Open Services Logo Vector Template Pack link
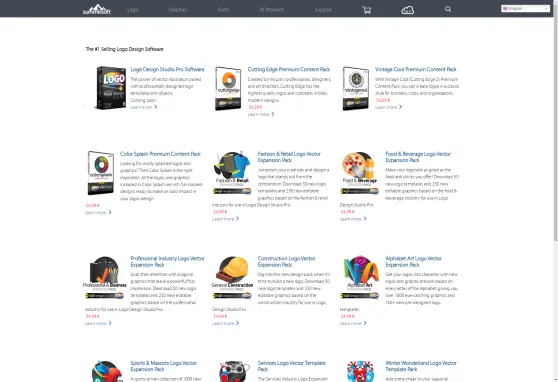The width and height of the screenshot is (558, 382). tap(291, 366)
